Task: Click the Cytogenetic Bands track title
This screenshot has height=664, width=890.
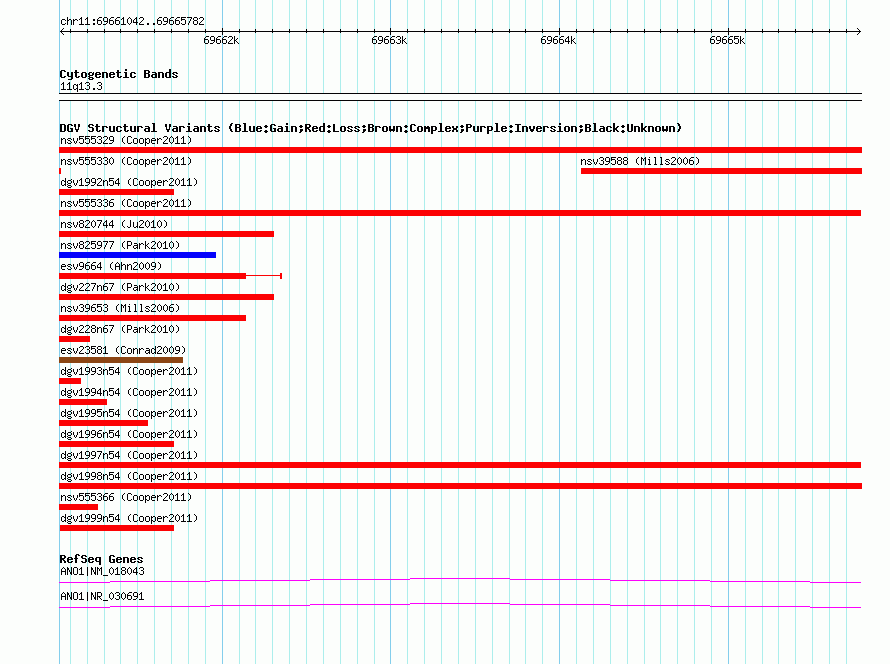Action: pyautogui.click(x=119, y=74)
